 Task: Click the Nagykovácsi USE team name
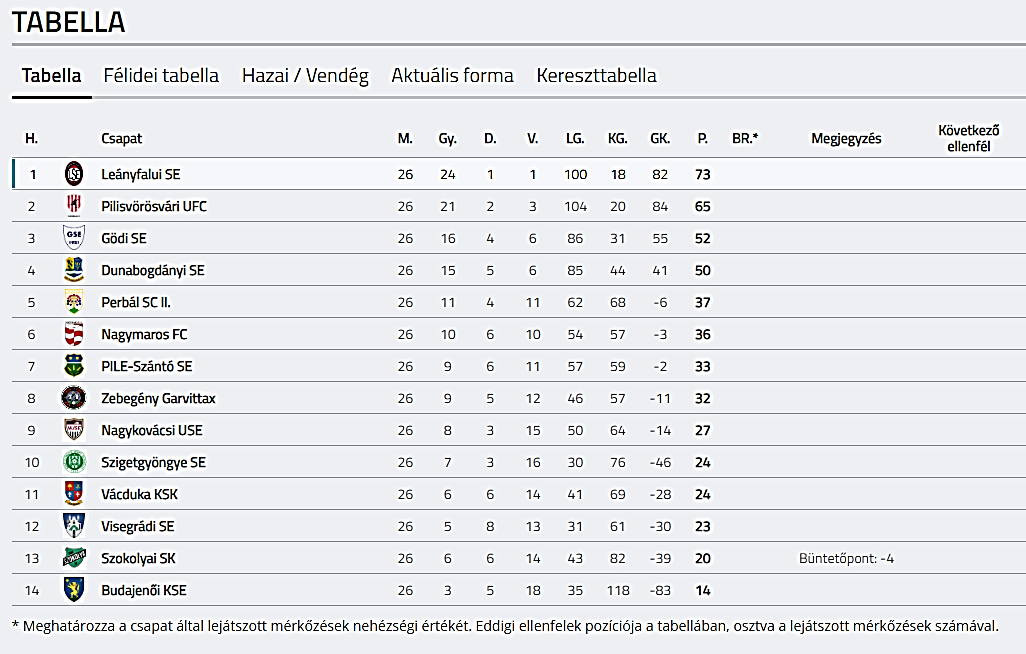pyautogui.click(x=151, y=430)
